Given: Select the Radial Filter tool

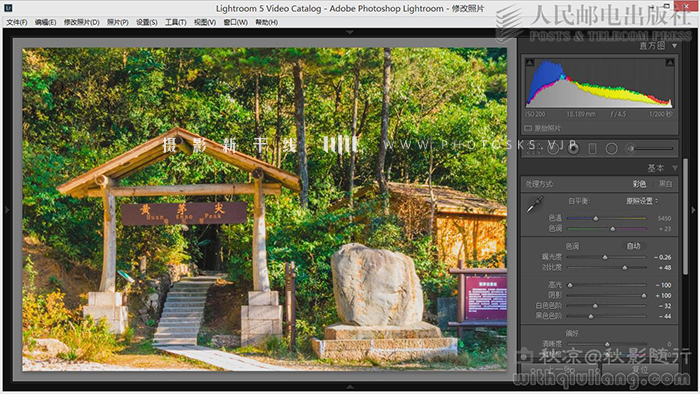Looking at the screenshot, I should click(x=612, y=149).
